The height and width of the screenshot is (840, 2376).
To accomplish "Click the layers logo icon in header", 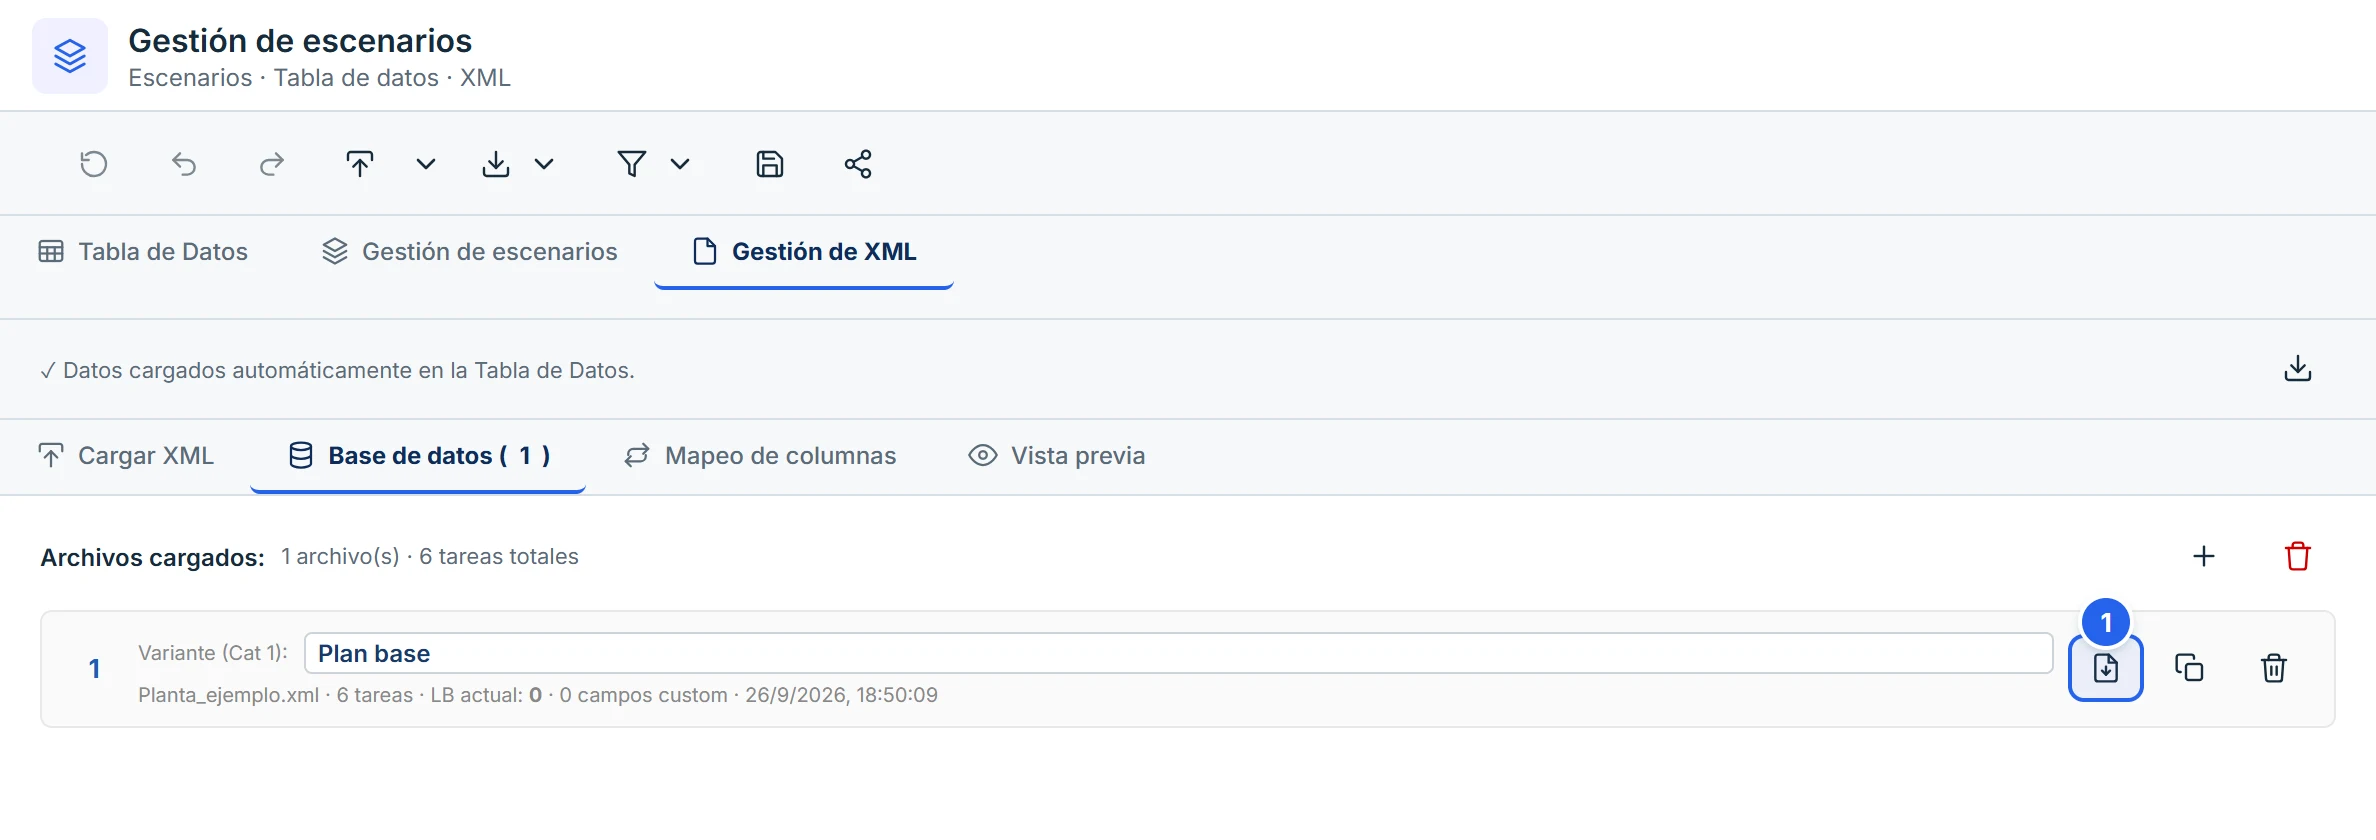I will point(70,56).
